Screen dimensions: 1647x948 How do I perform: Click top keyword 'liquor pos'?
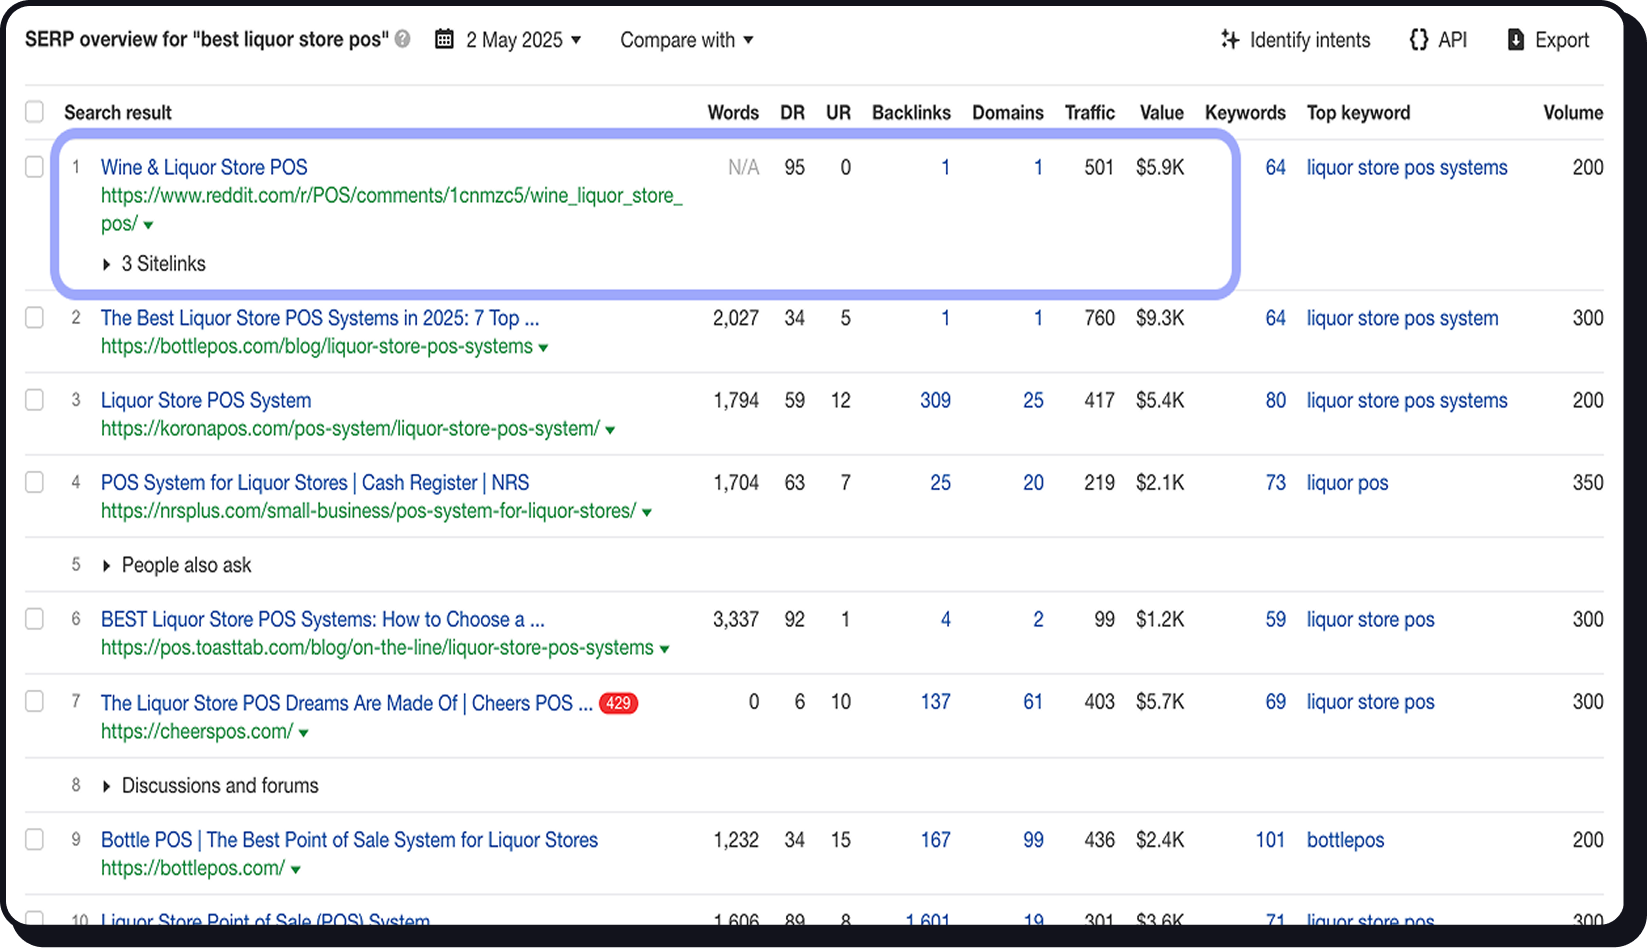coord(1347,483)
